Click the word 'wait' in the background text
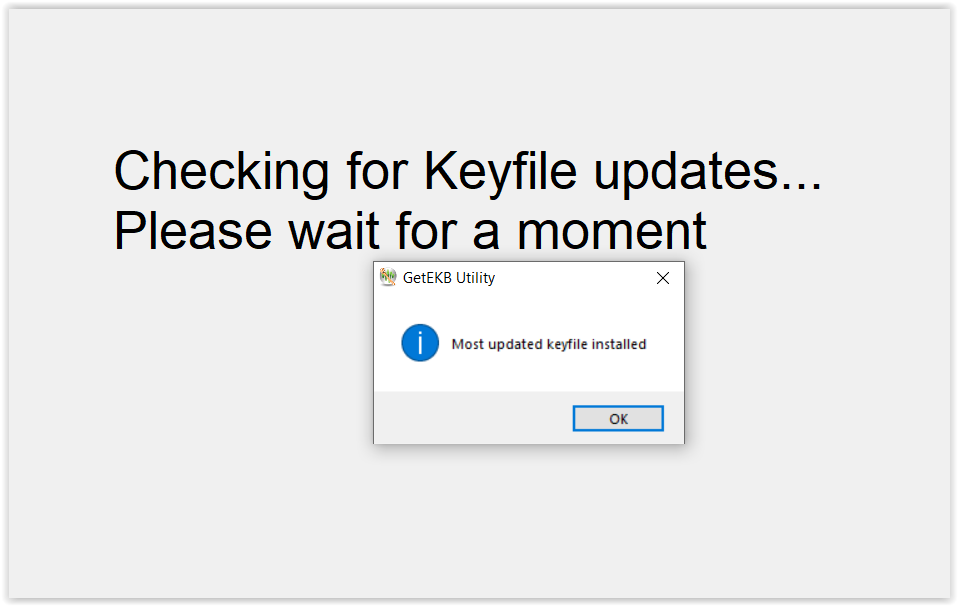 tap(334, 231)
